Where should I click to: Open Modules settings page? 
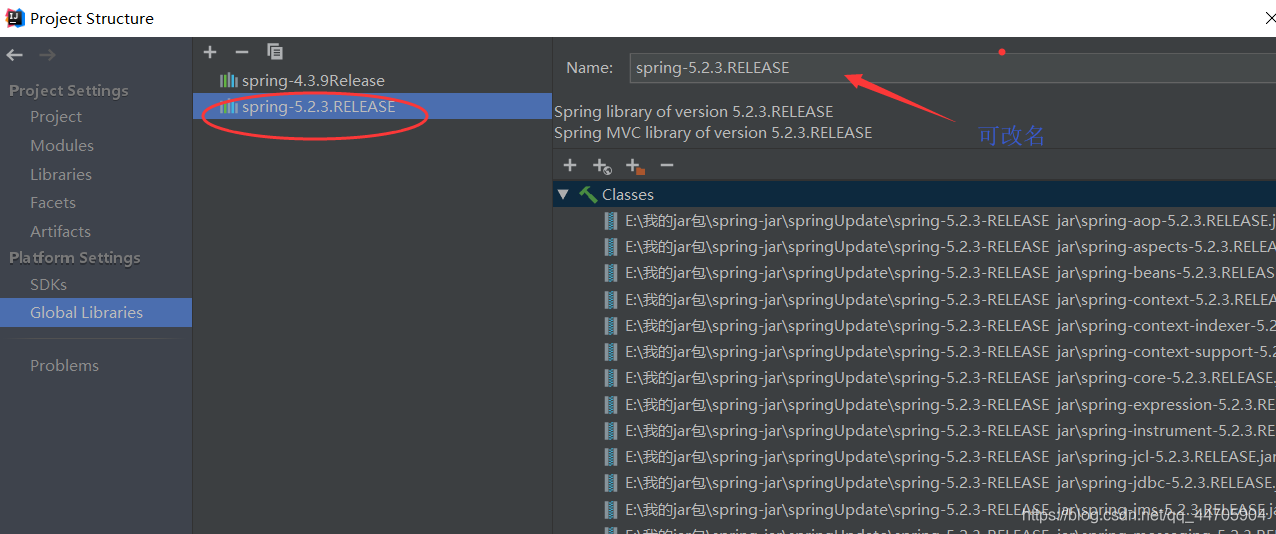[62, 145]
